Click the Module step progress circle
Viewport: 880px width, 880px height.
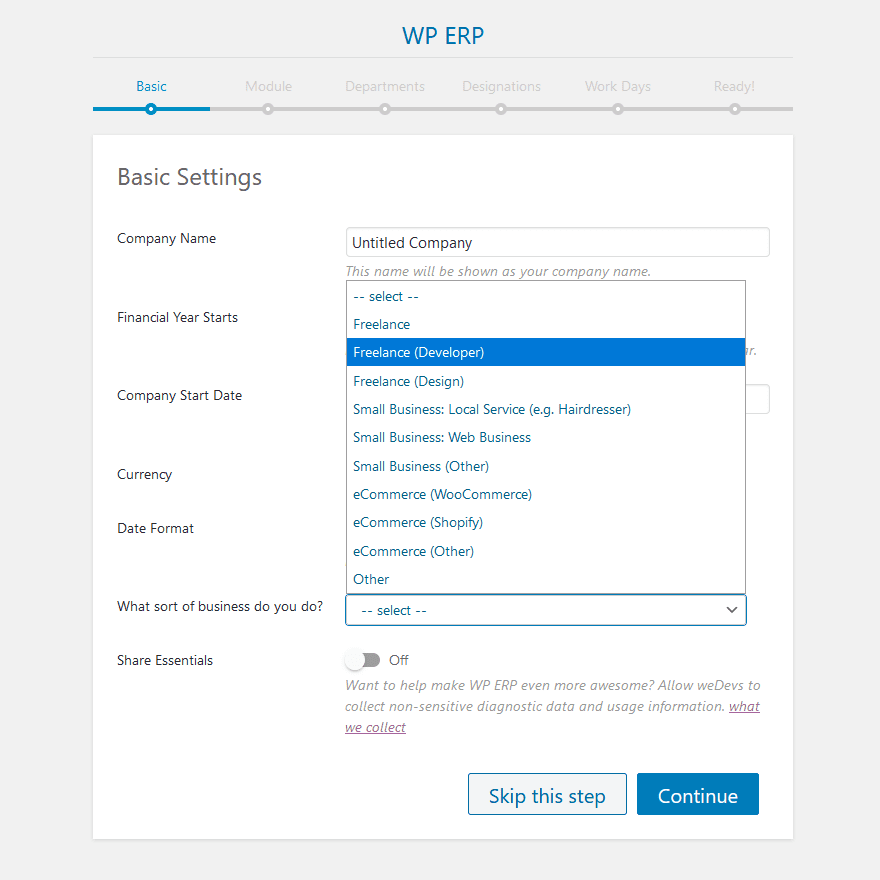268,108
